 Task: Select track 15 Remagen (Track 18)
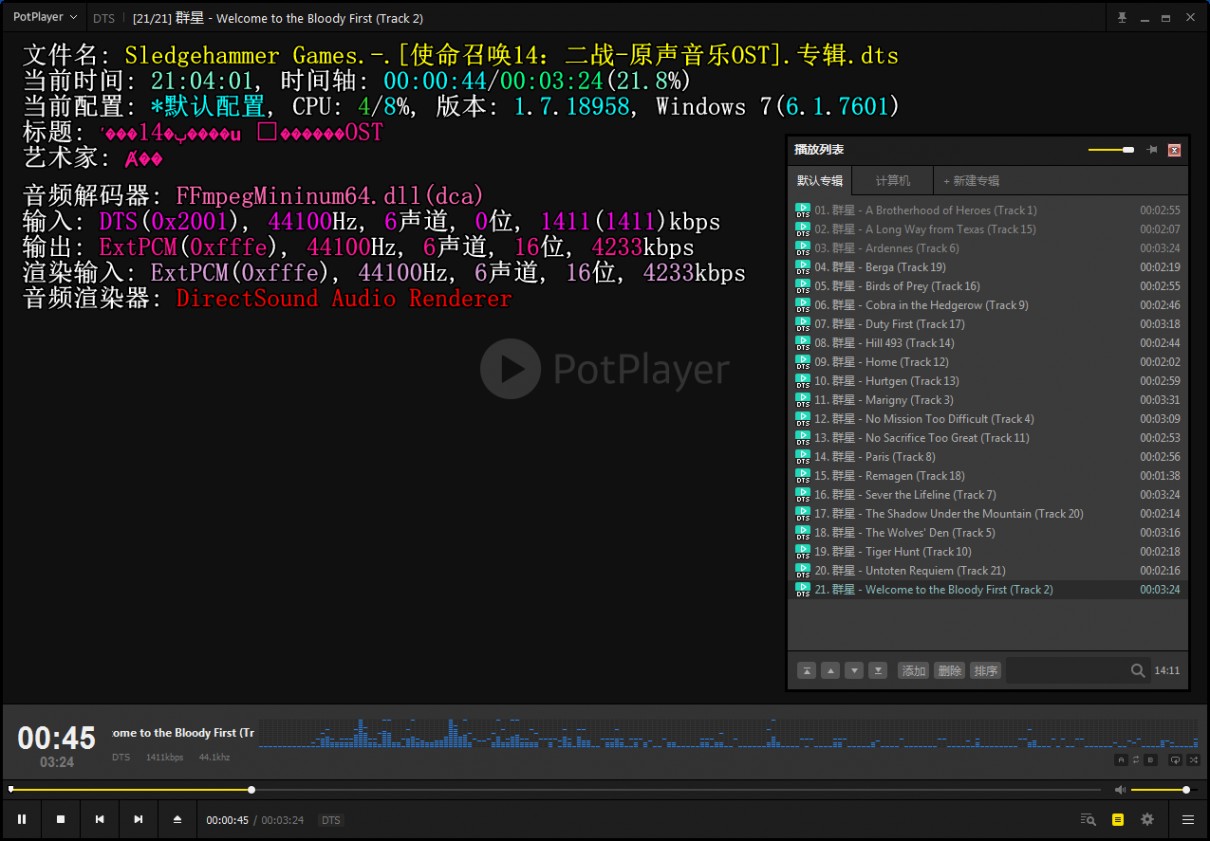coord(988,476)
